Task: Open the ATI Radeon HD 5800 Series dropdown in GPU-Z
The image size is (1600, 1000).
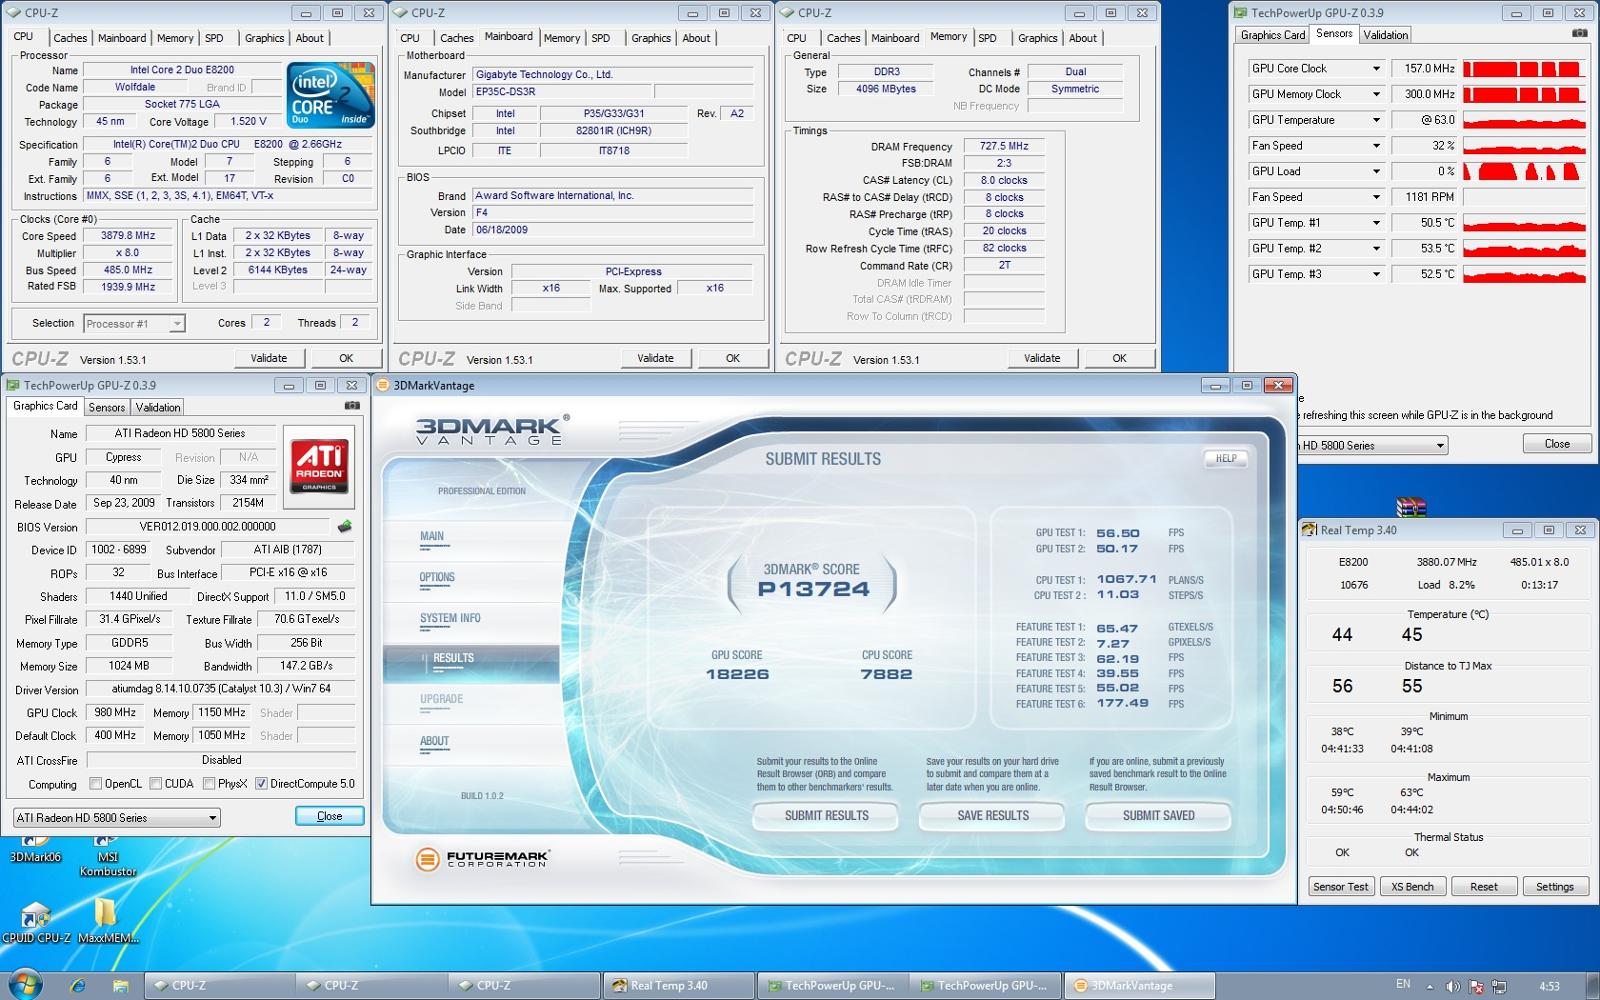Action: pos(117,818)
